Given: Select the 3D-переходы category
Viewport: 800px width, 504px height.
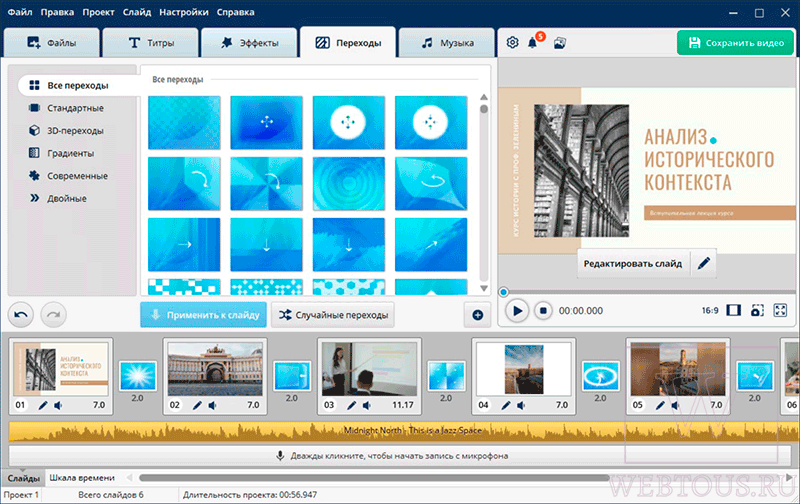Looking at the screenshot, I should coord(75,131).
